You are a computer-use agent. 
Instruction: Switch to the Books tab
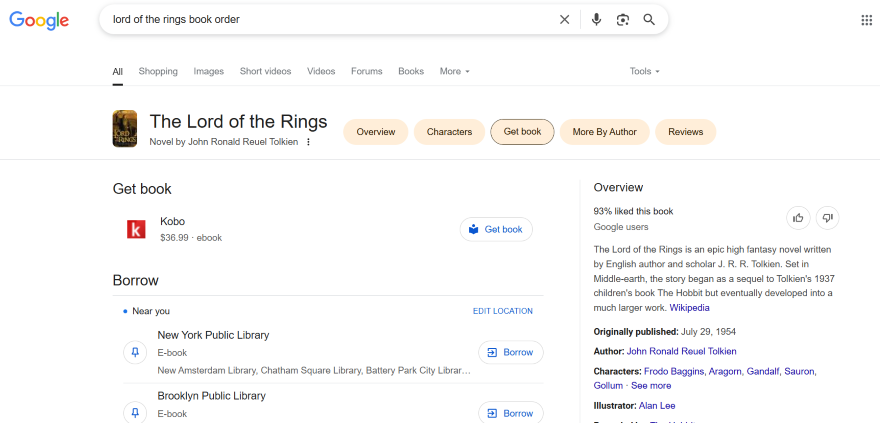411,71
